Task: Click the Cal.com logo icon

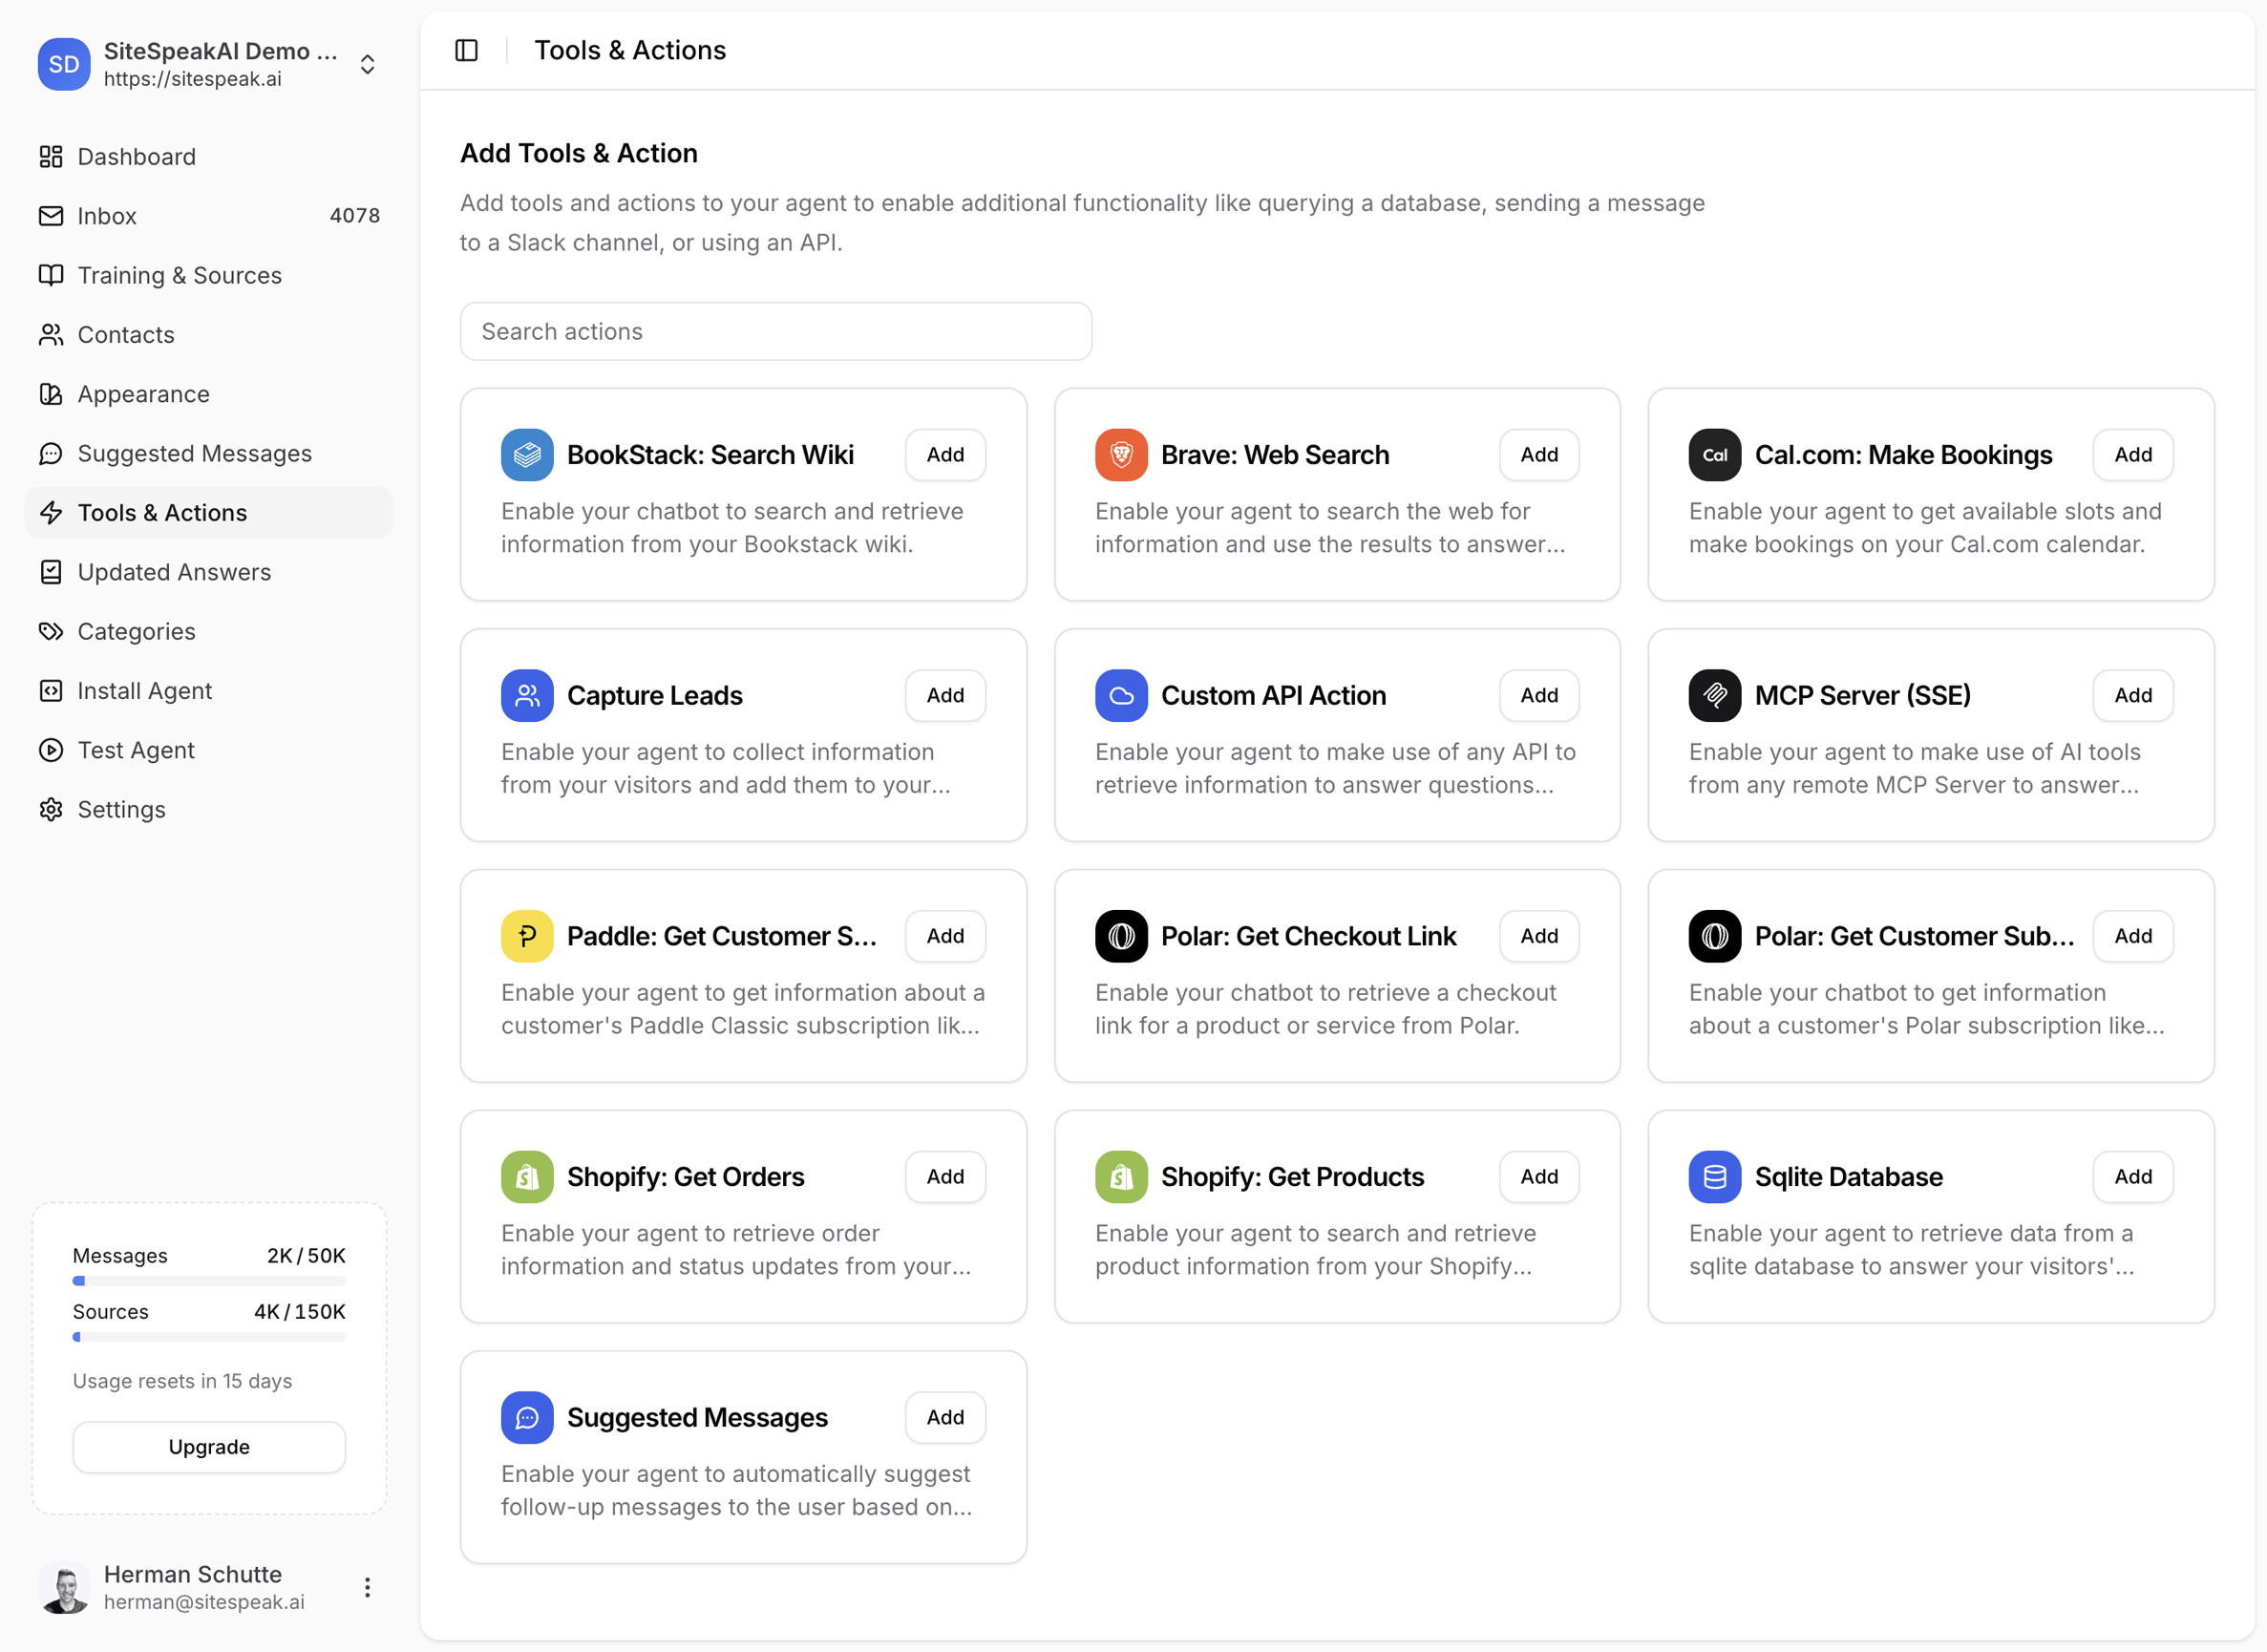Action: (x=1714, y=455)
